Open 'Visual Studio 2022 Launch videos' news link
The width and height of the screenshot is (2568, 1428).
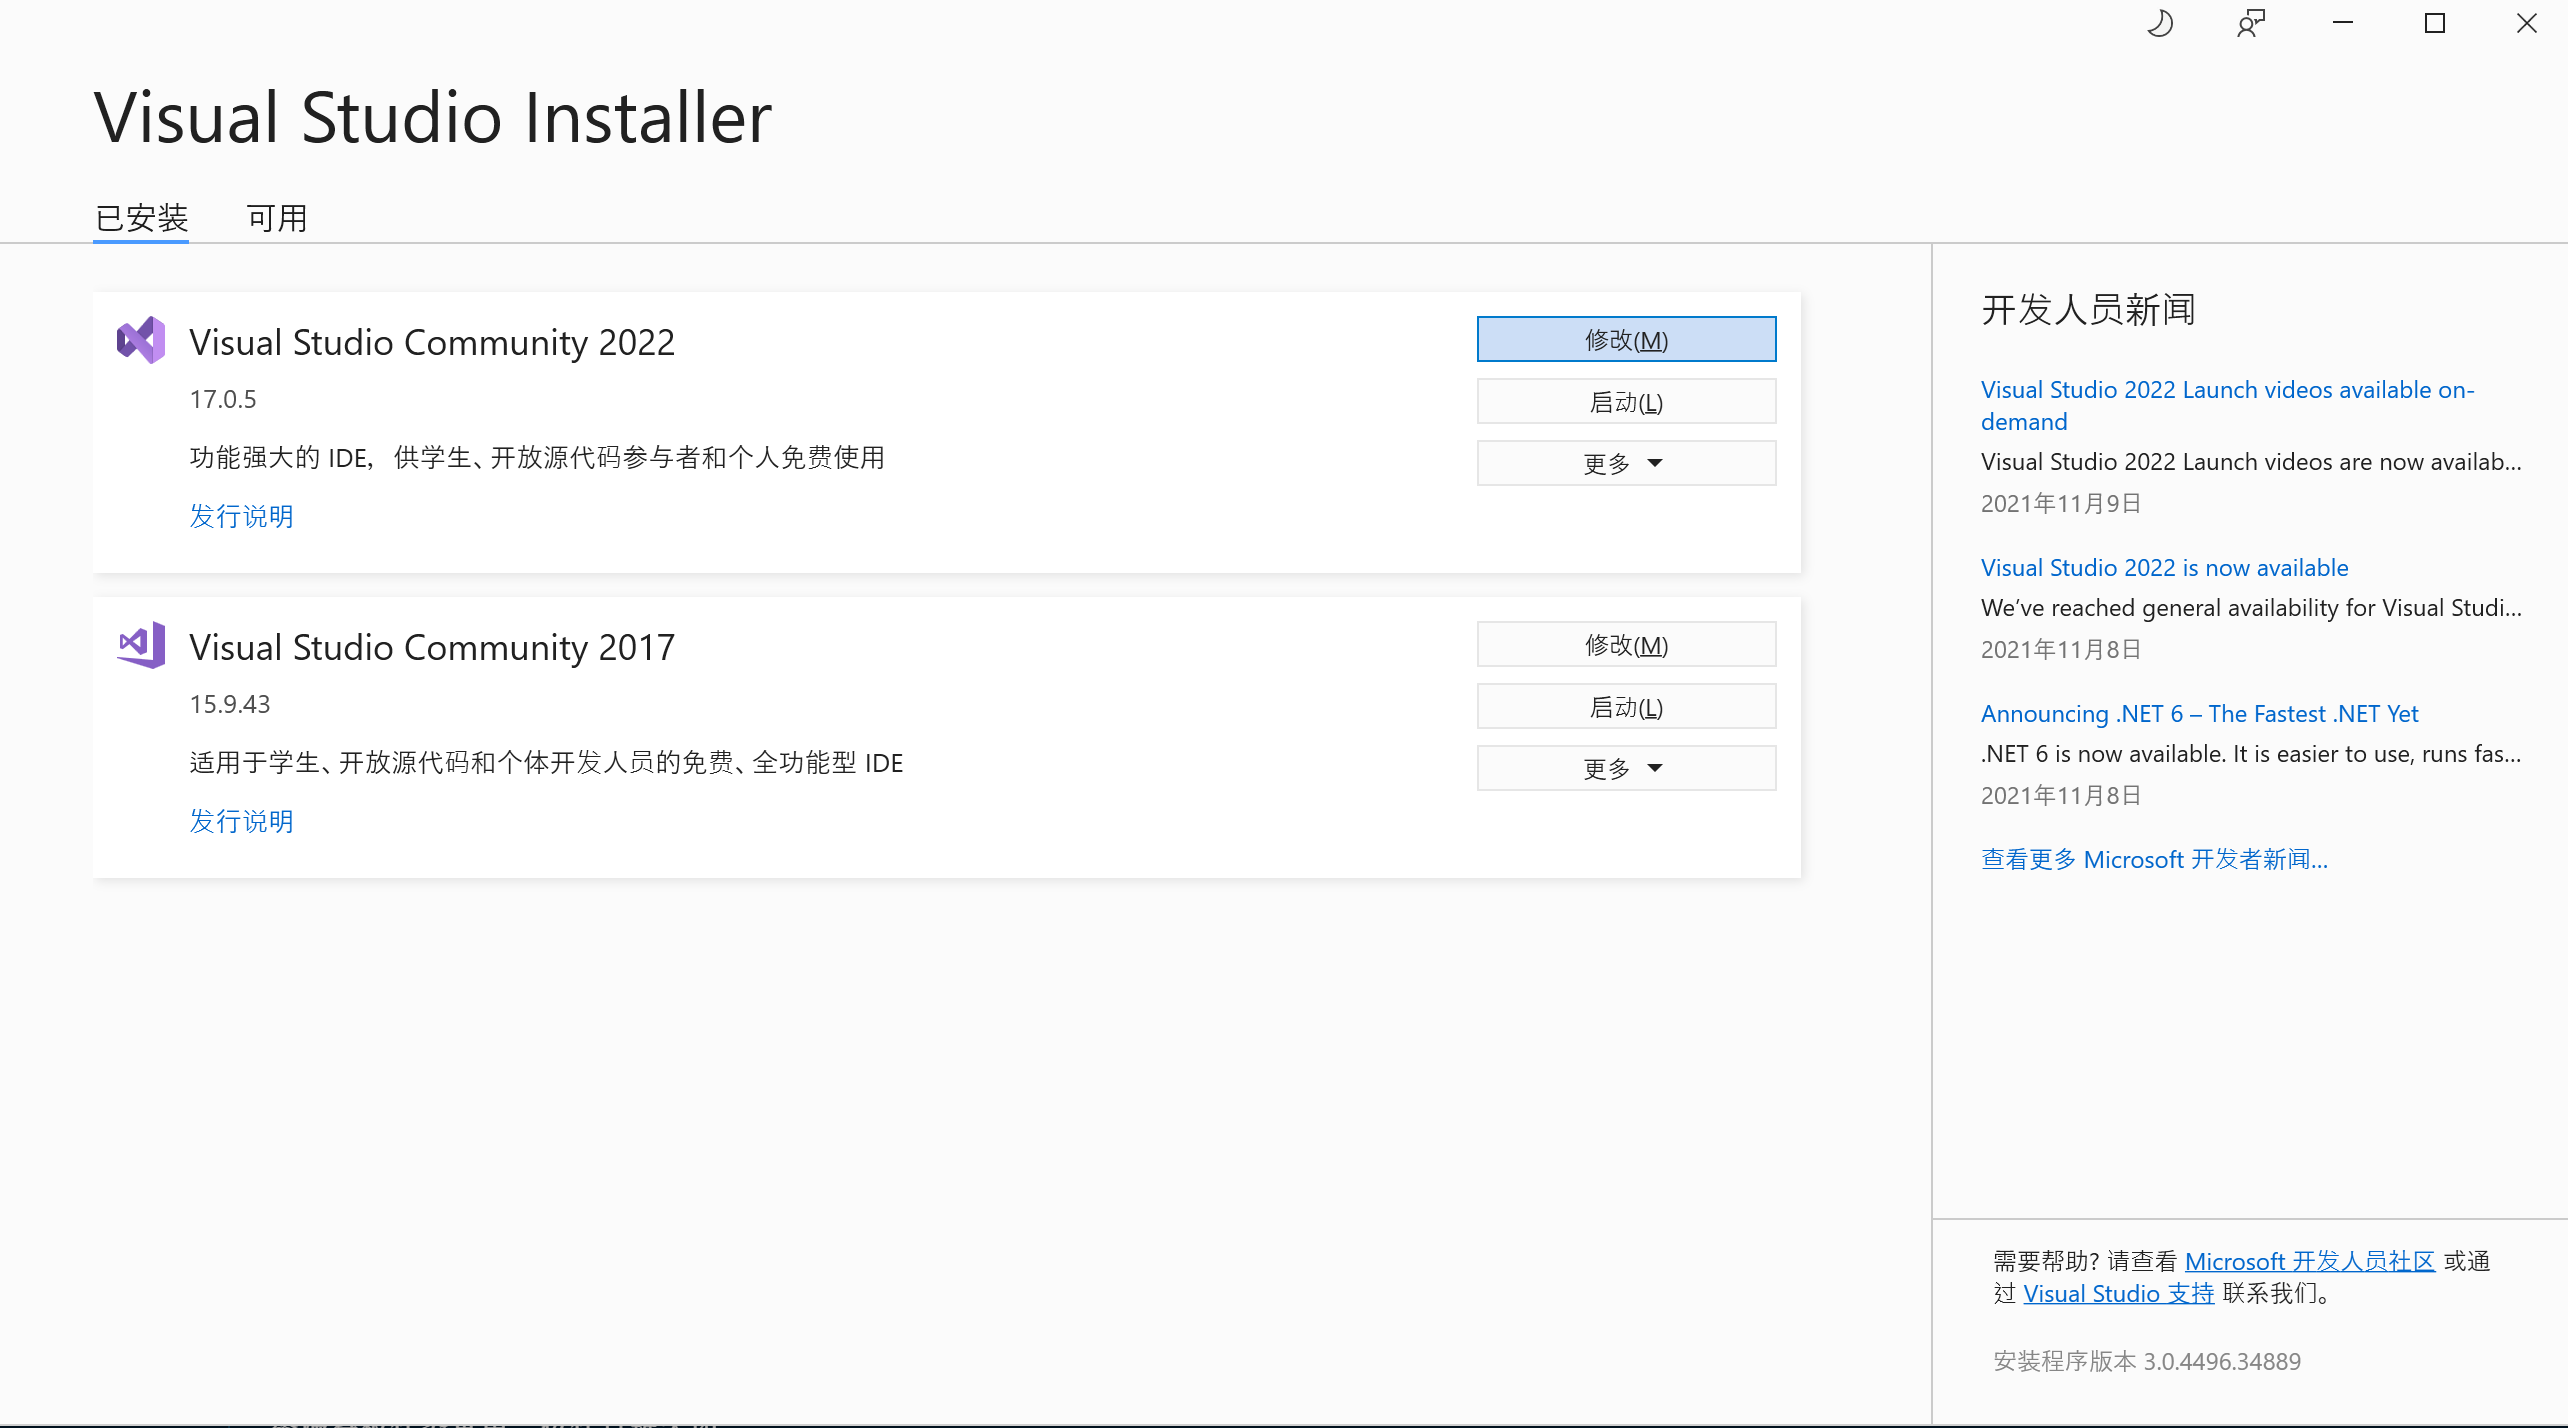(x=2227, y=405)
